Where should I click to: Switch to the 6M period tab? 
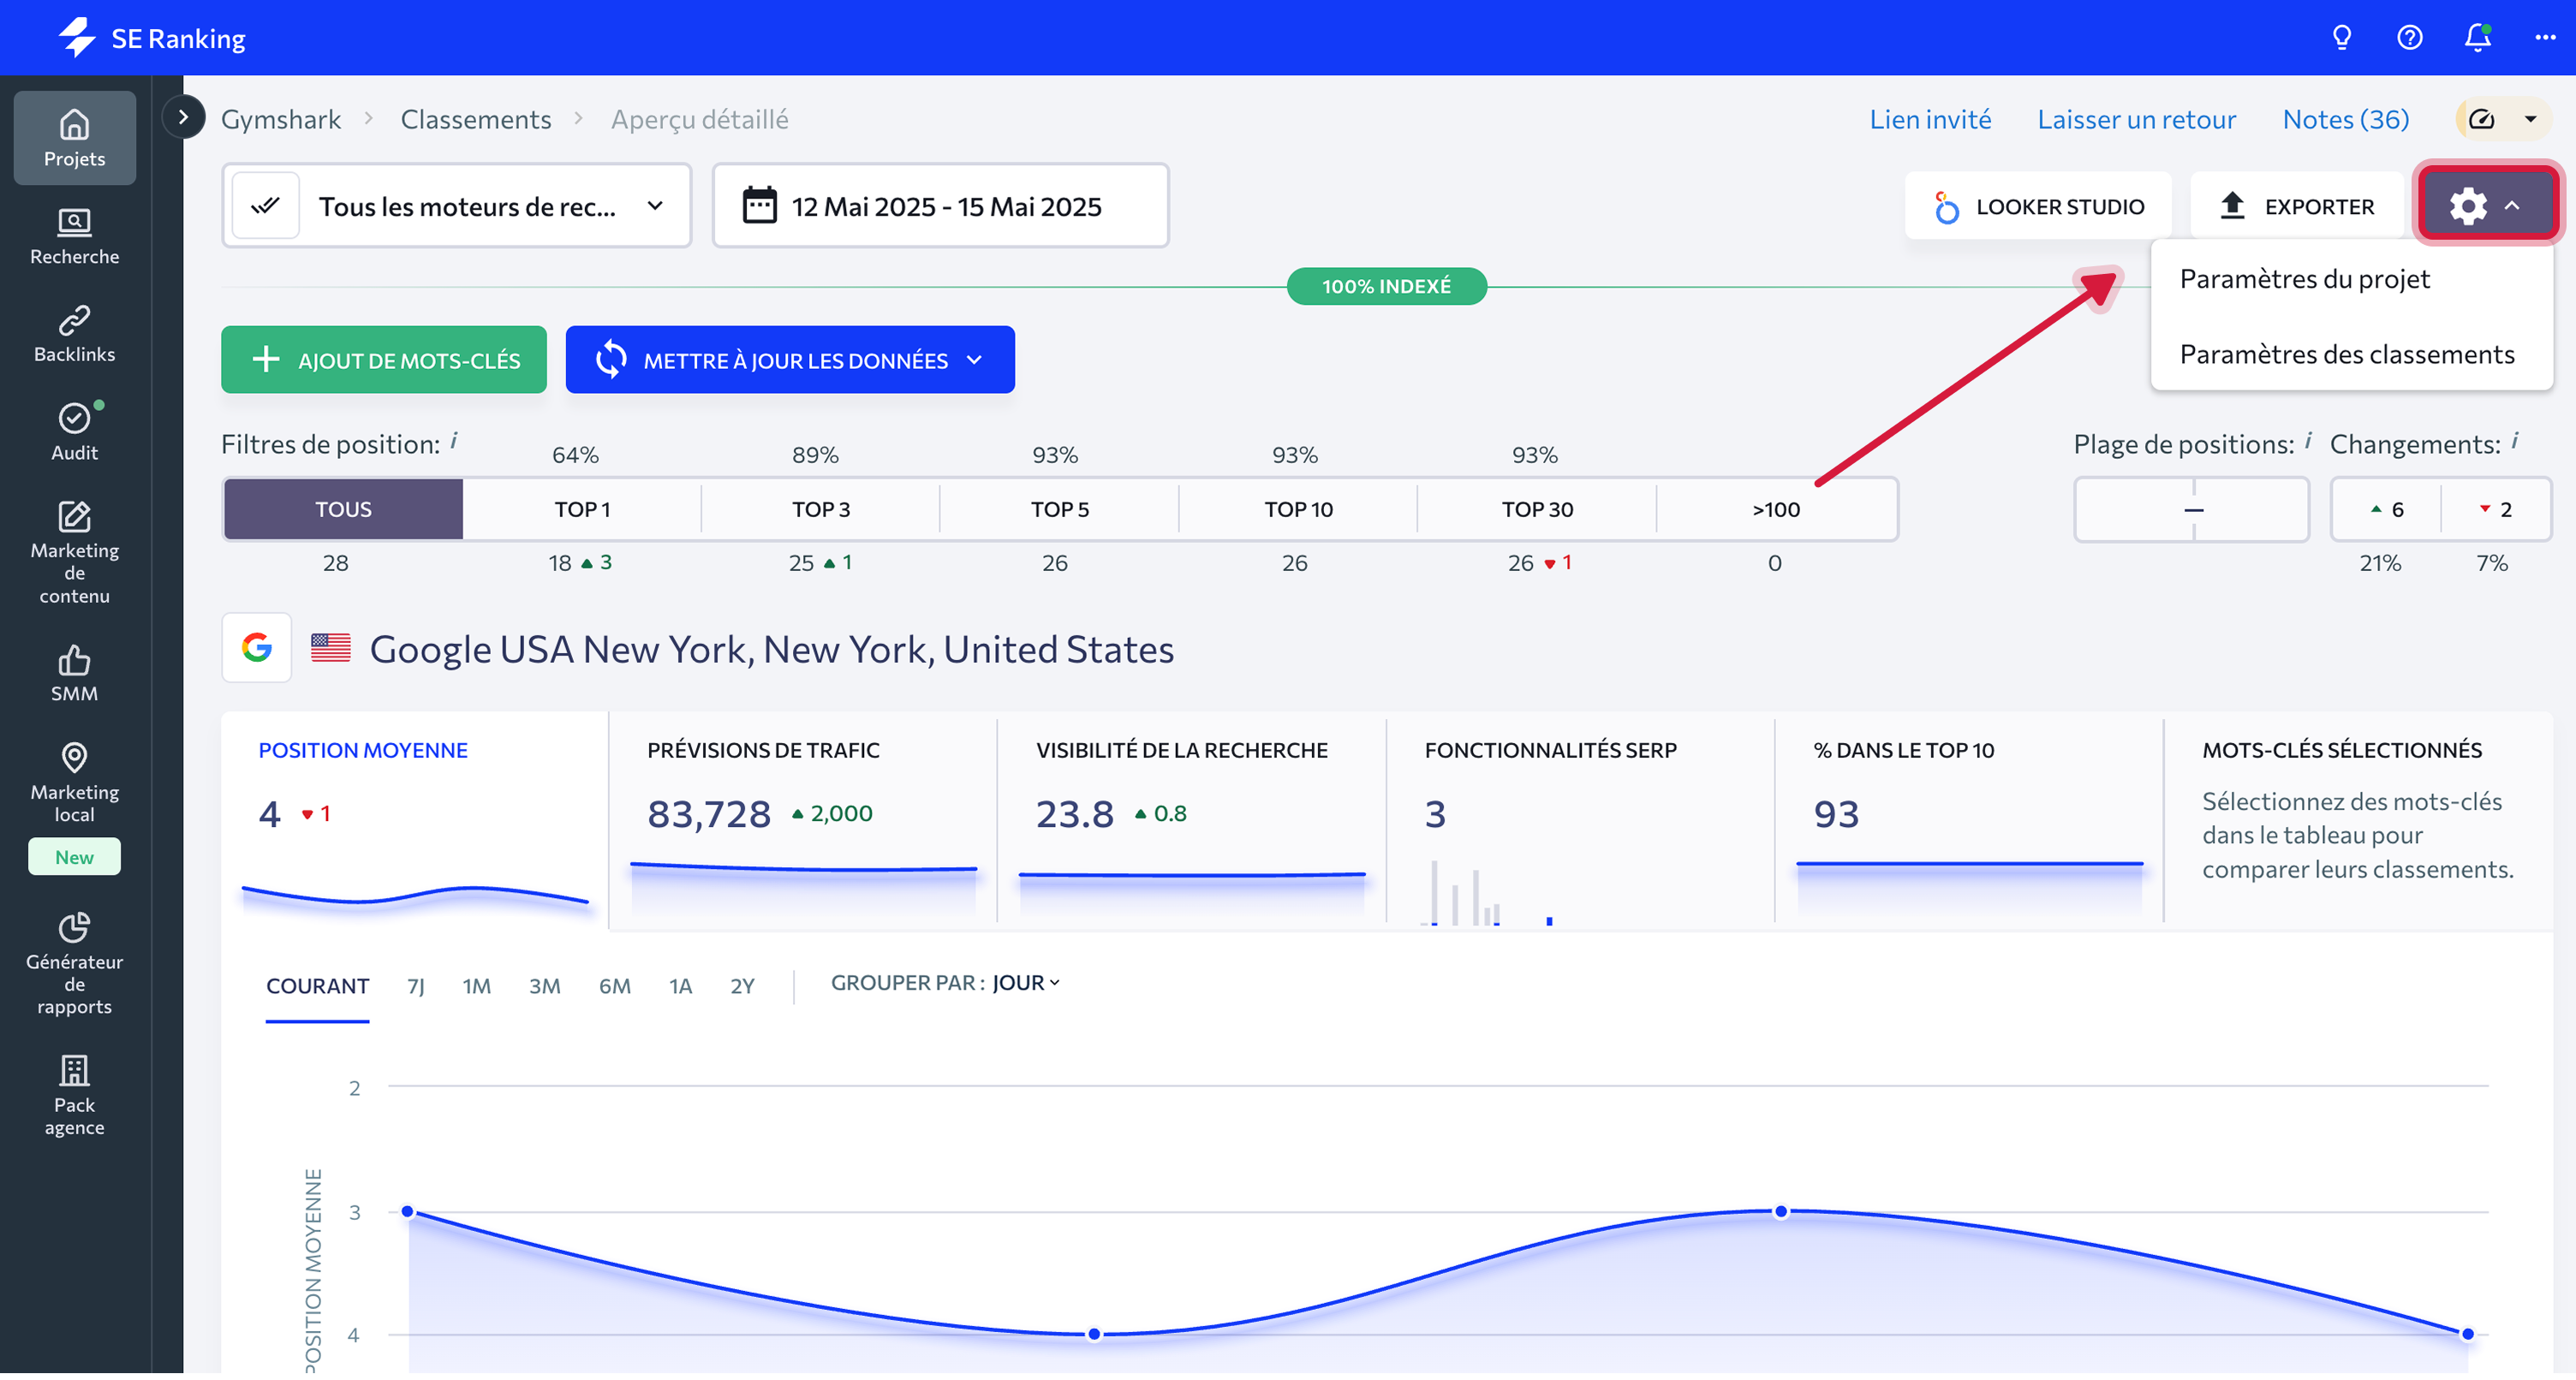(615, 987)
